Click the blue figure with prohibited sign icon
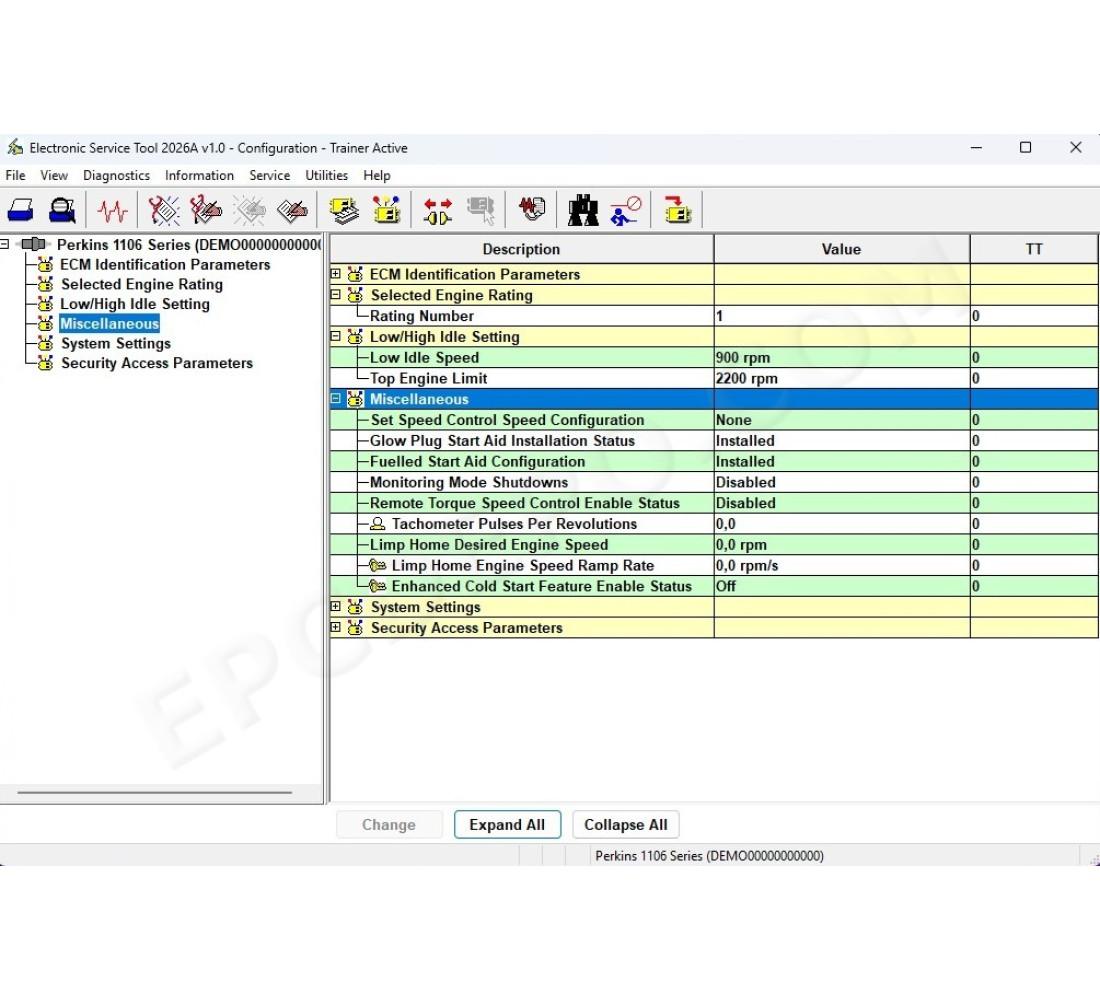This screenshot has height=1000, width=1100. [x=625, y=210]
